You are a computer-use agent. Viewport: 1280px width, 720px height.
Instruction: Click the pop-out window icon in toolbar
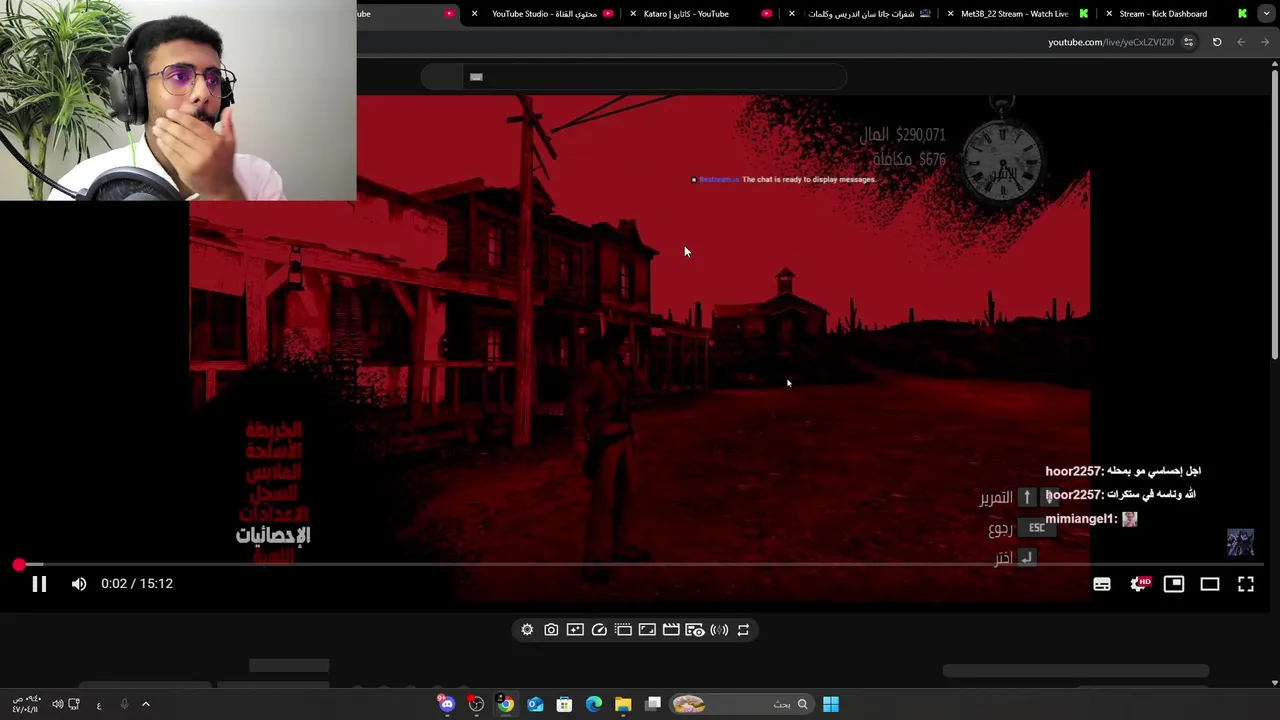point(623,630)
